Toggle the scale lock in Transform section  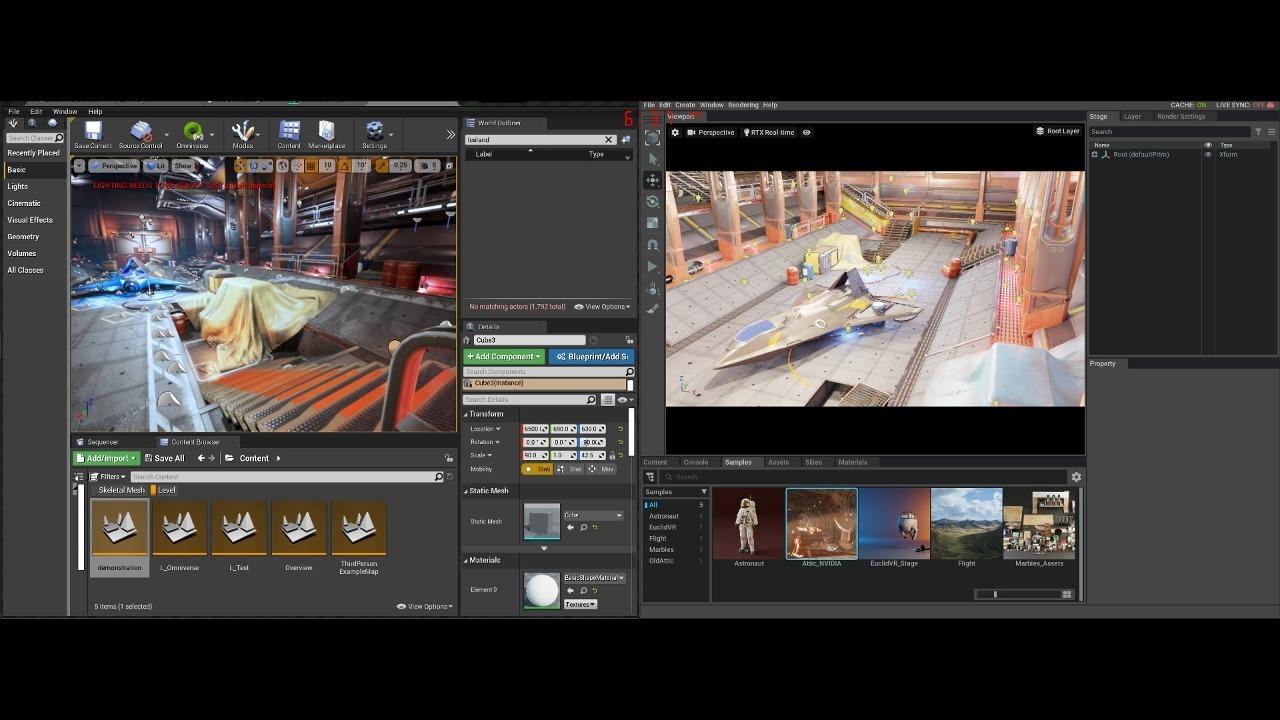click(613, 455)
